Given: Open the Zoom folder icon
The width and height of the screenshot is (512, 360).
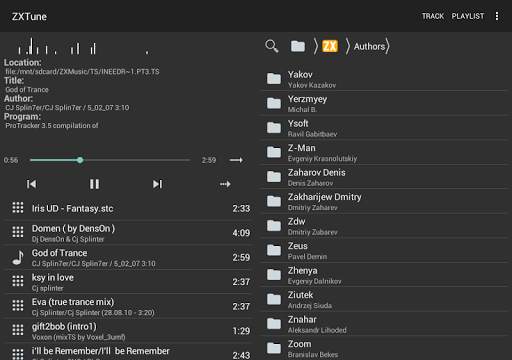Looking at the screenshot, I should click(x=274, y=348).
